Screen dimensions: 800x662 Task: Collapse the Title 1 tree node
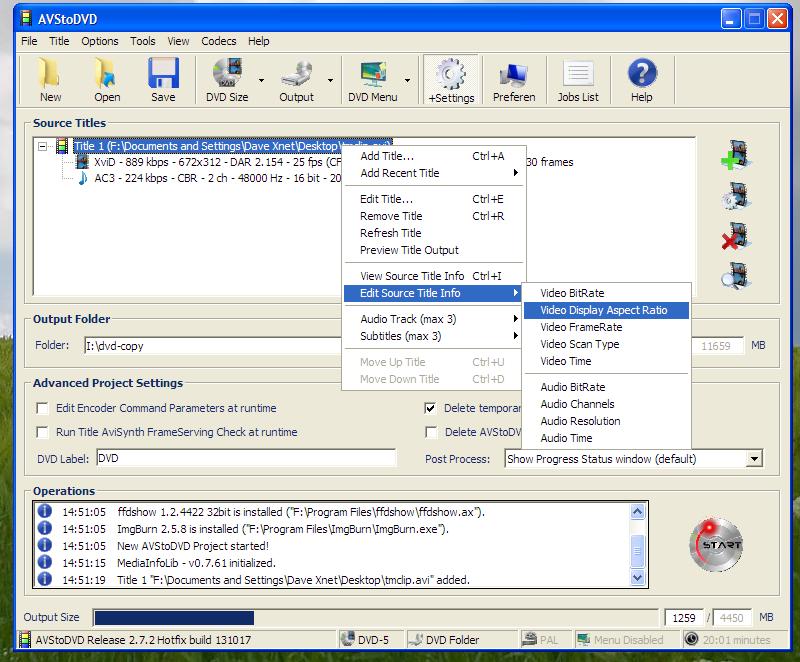pos(43,146)
